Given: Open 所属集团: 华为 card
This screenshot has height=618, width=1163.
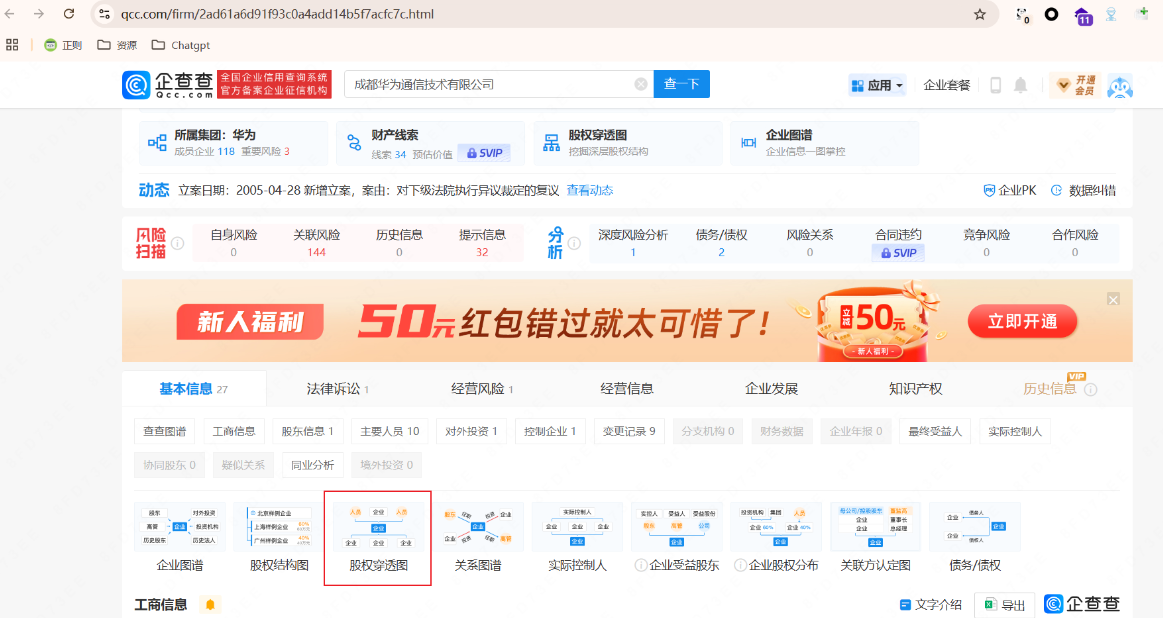Looking at the screenshot, I should click(233, 143).
